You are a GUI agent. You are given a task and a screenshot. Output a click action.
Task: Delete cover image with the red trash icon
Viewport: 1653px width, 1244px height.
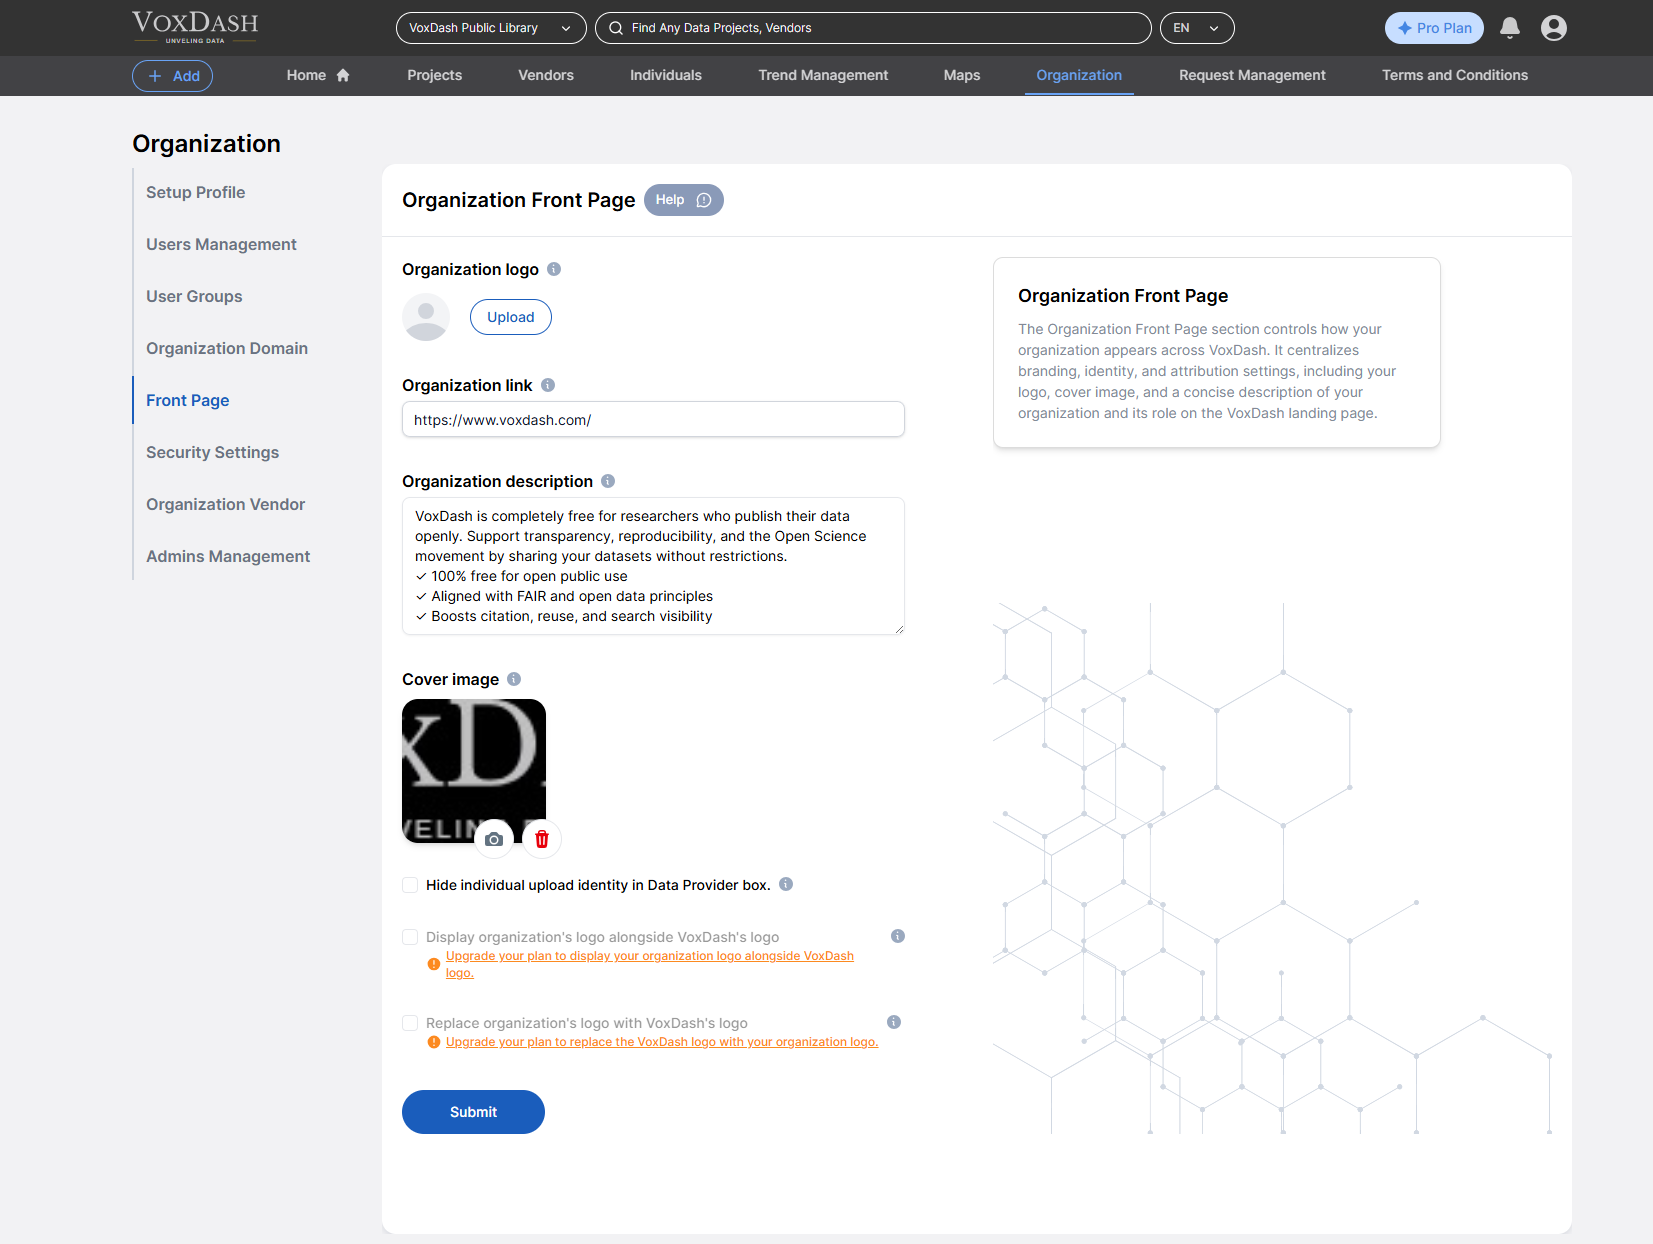pyautogui.click(x=542, y=839)
